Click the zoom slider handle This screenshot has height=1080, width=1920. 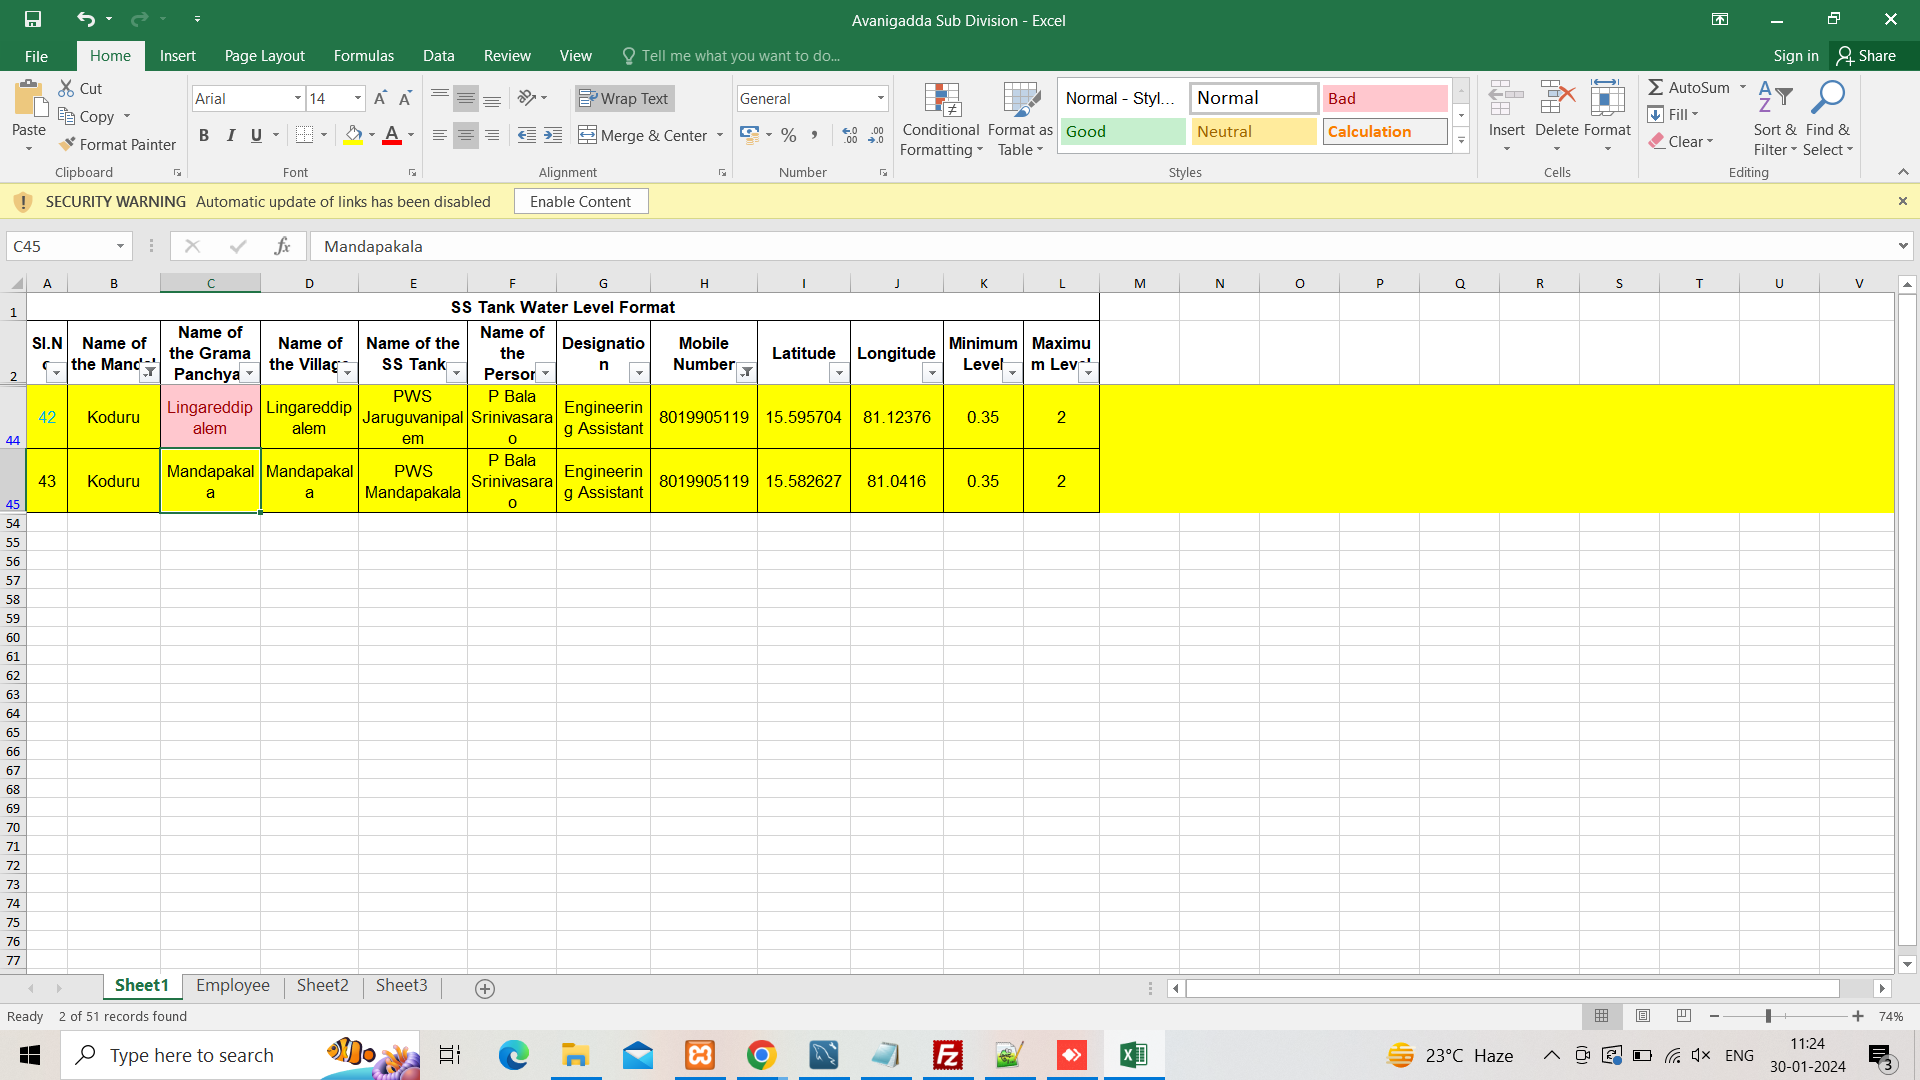click(1768, 1016)
